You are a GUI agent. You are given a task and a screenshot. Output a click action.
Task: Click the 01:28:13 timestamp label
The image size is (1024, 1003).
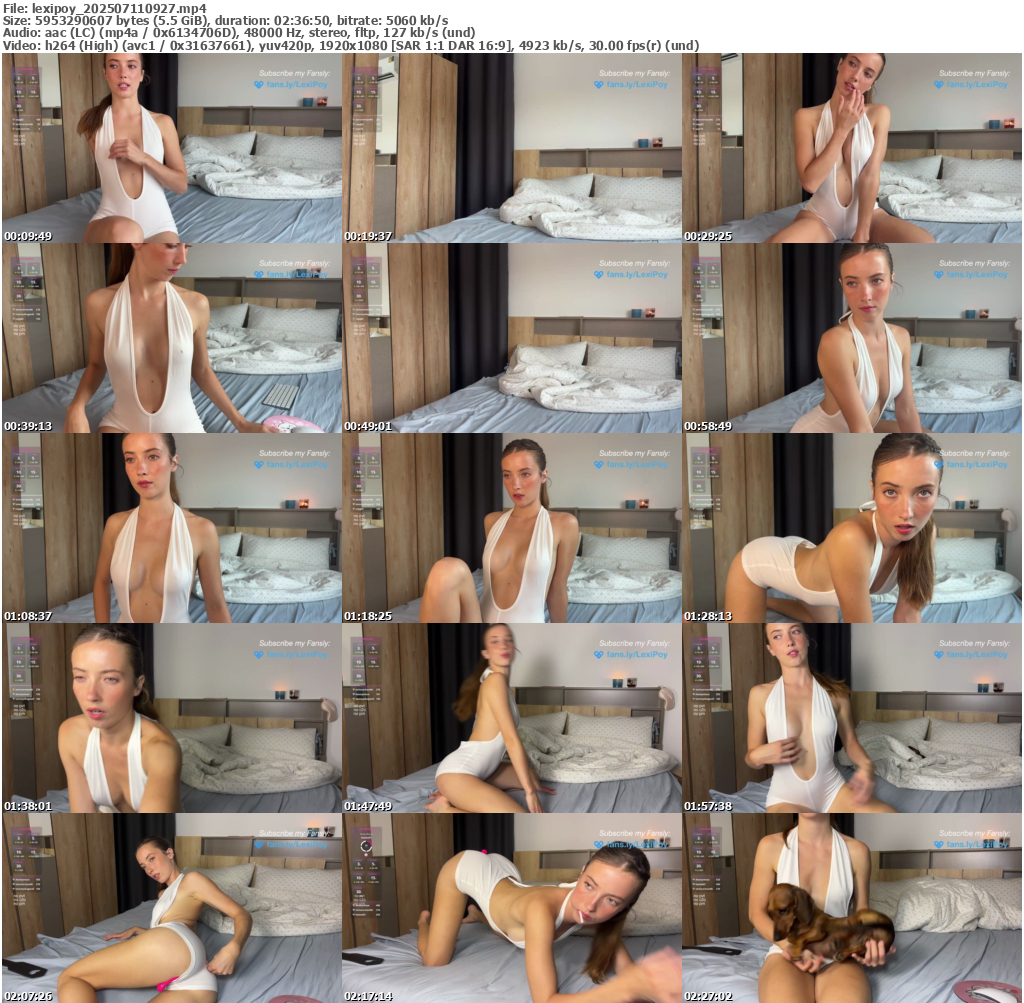706,617
